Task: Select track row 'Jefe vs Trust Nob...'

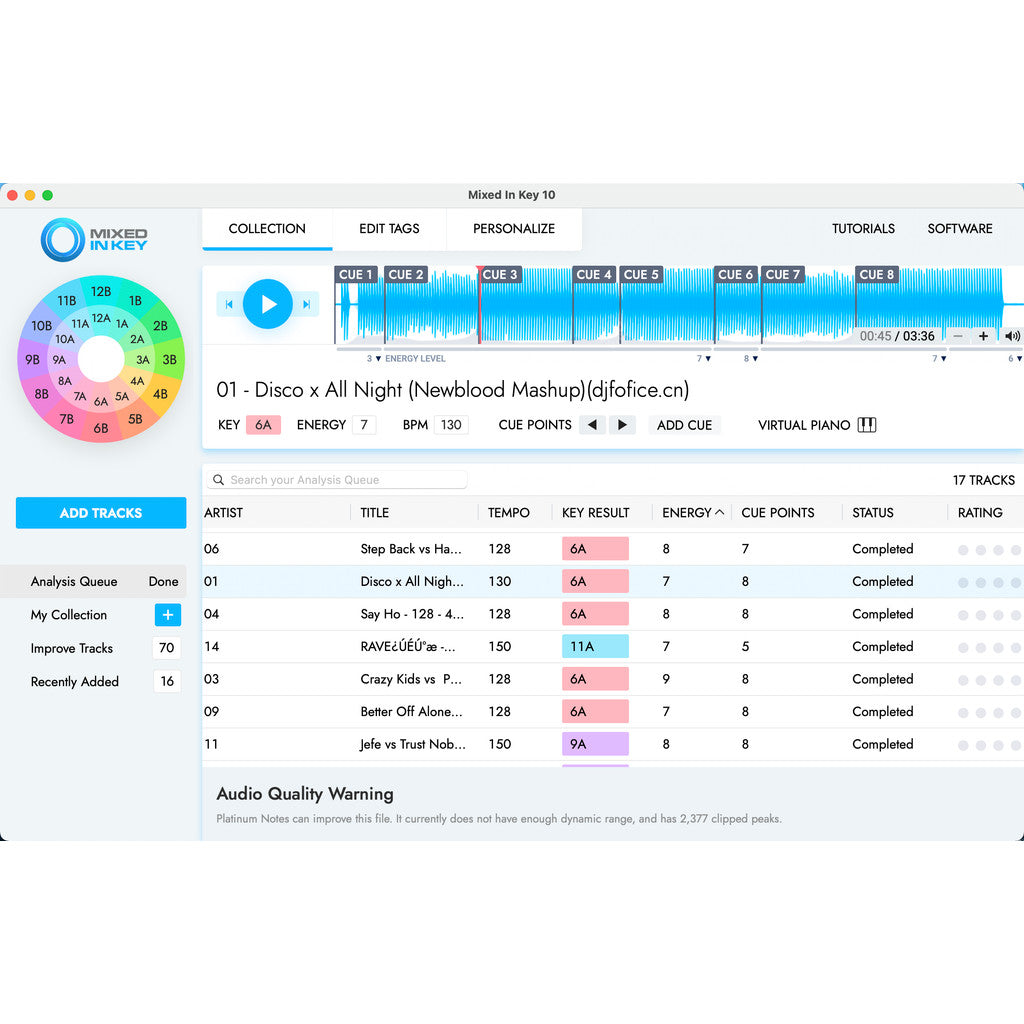Action: coord(613,744)
